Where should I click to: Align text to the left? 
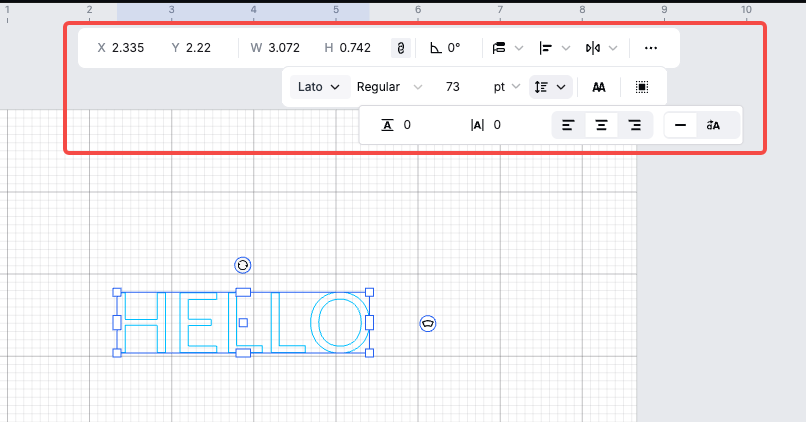click(x=568, y=125)
